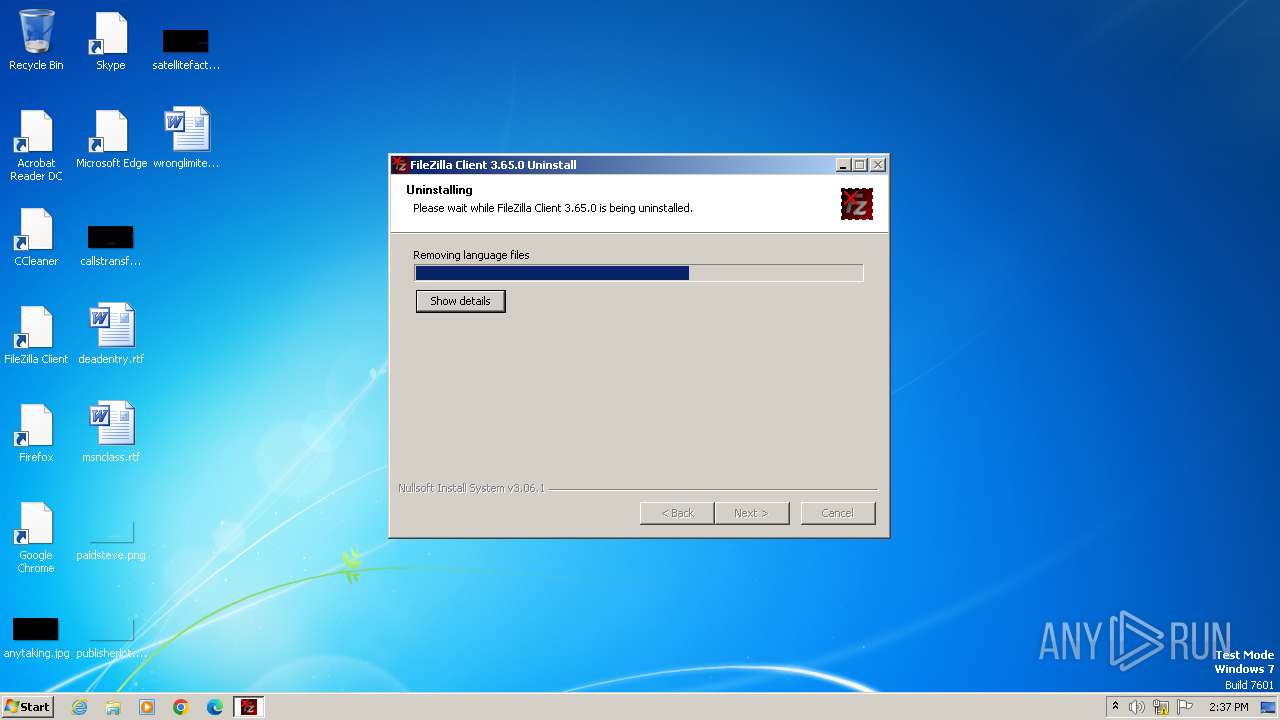
Task: Open Chrome from the taskbar
Action: [x=181, y=707]
